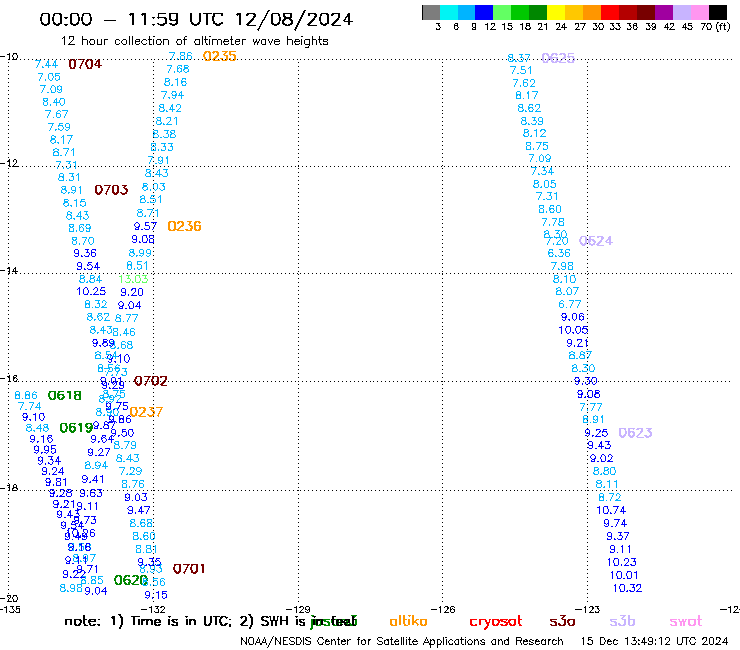Click the wave height value 7.44
This screenshot has height=650, width=740.
[x=46, y=64]
